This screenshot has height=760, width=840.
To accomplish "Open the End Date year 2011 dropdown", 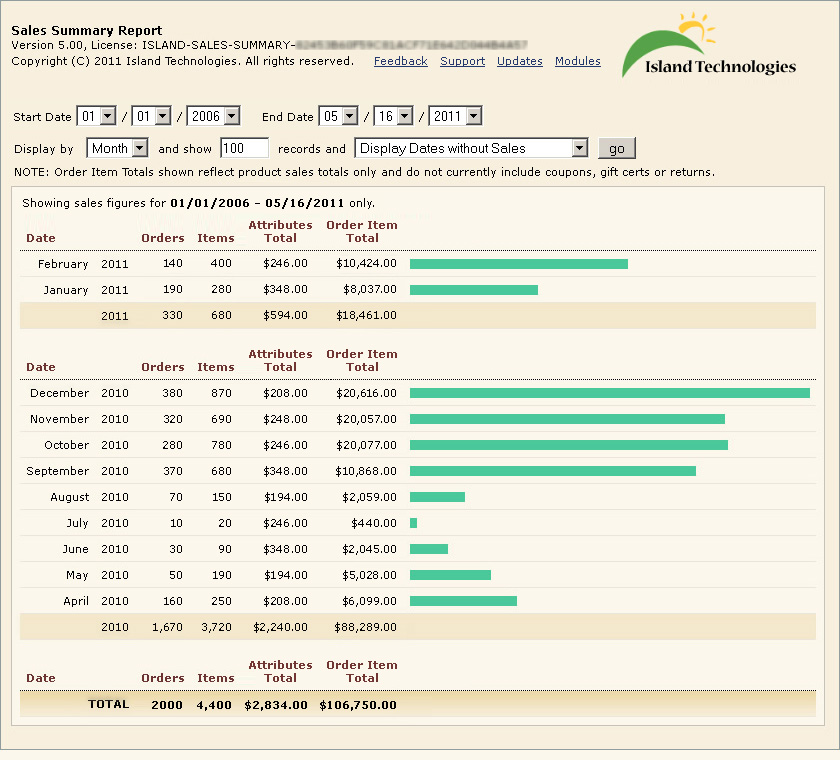I will click(455, 116).
